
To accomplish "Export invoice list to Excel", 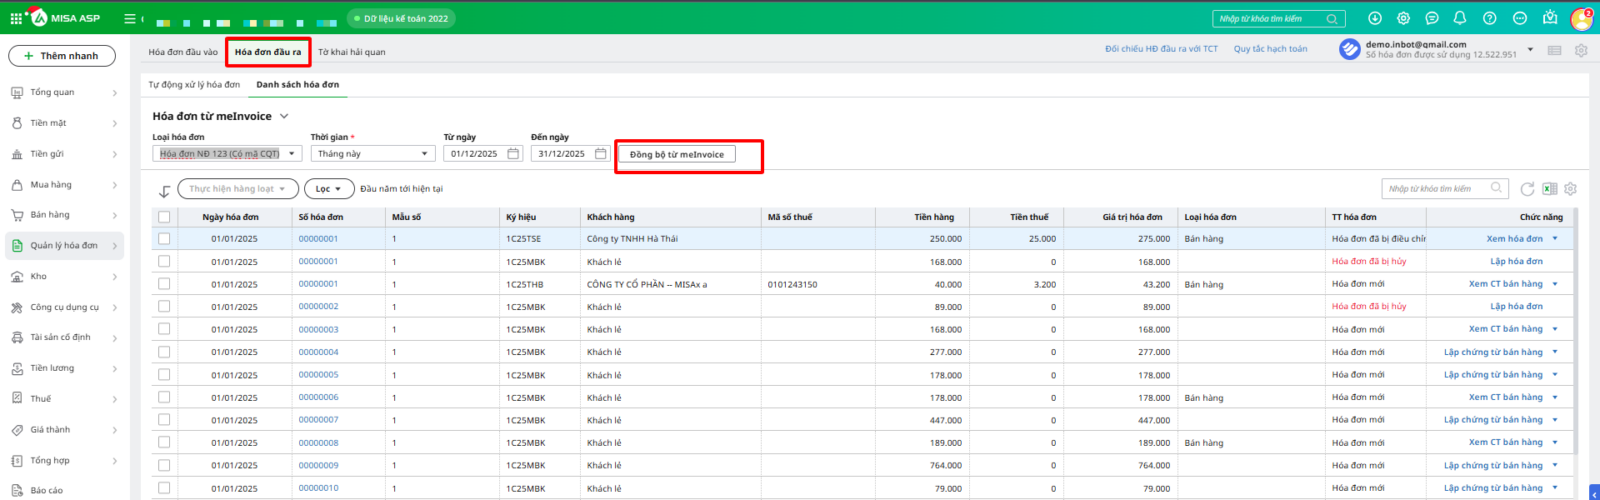I will [x=1549, y=189].
